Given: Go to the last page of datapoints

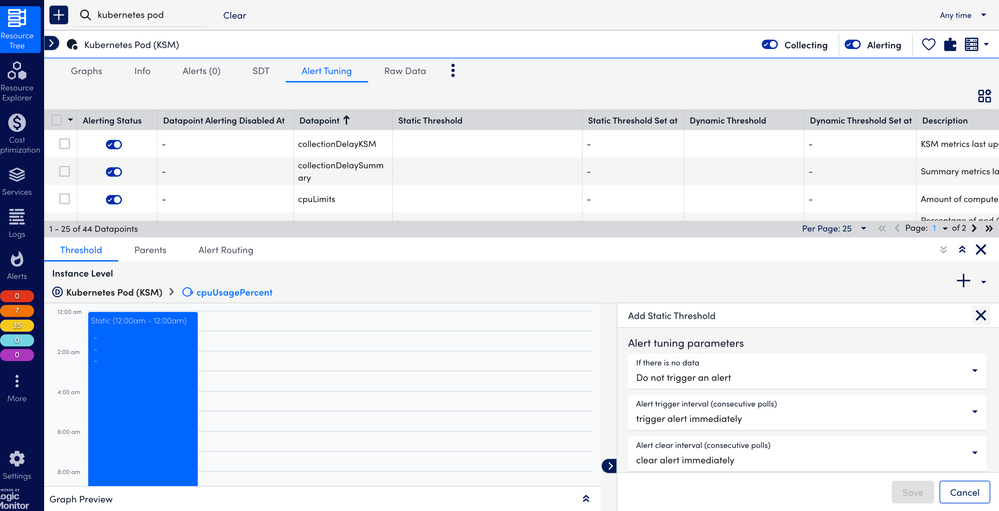Looking at the screenshot, I should coord(989,228).
